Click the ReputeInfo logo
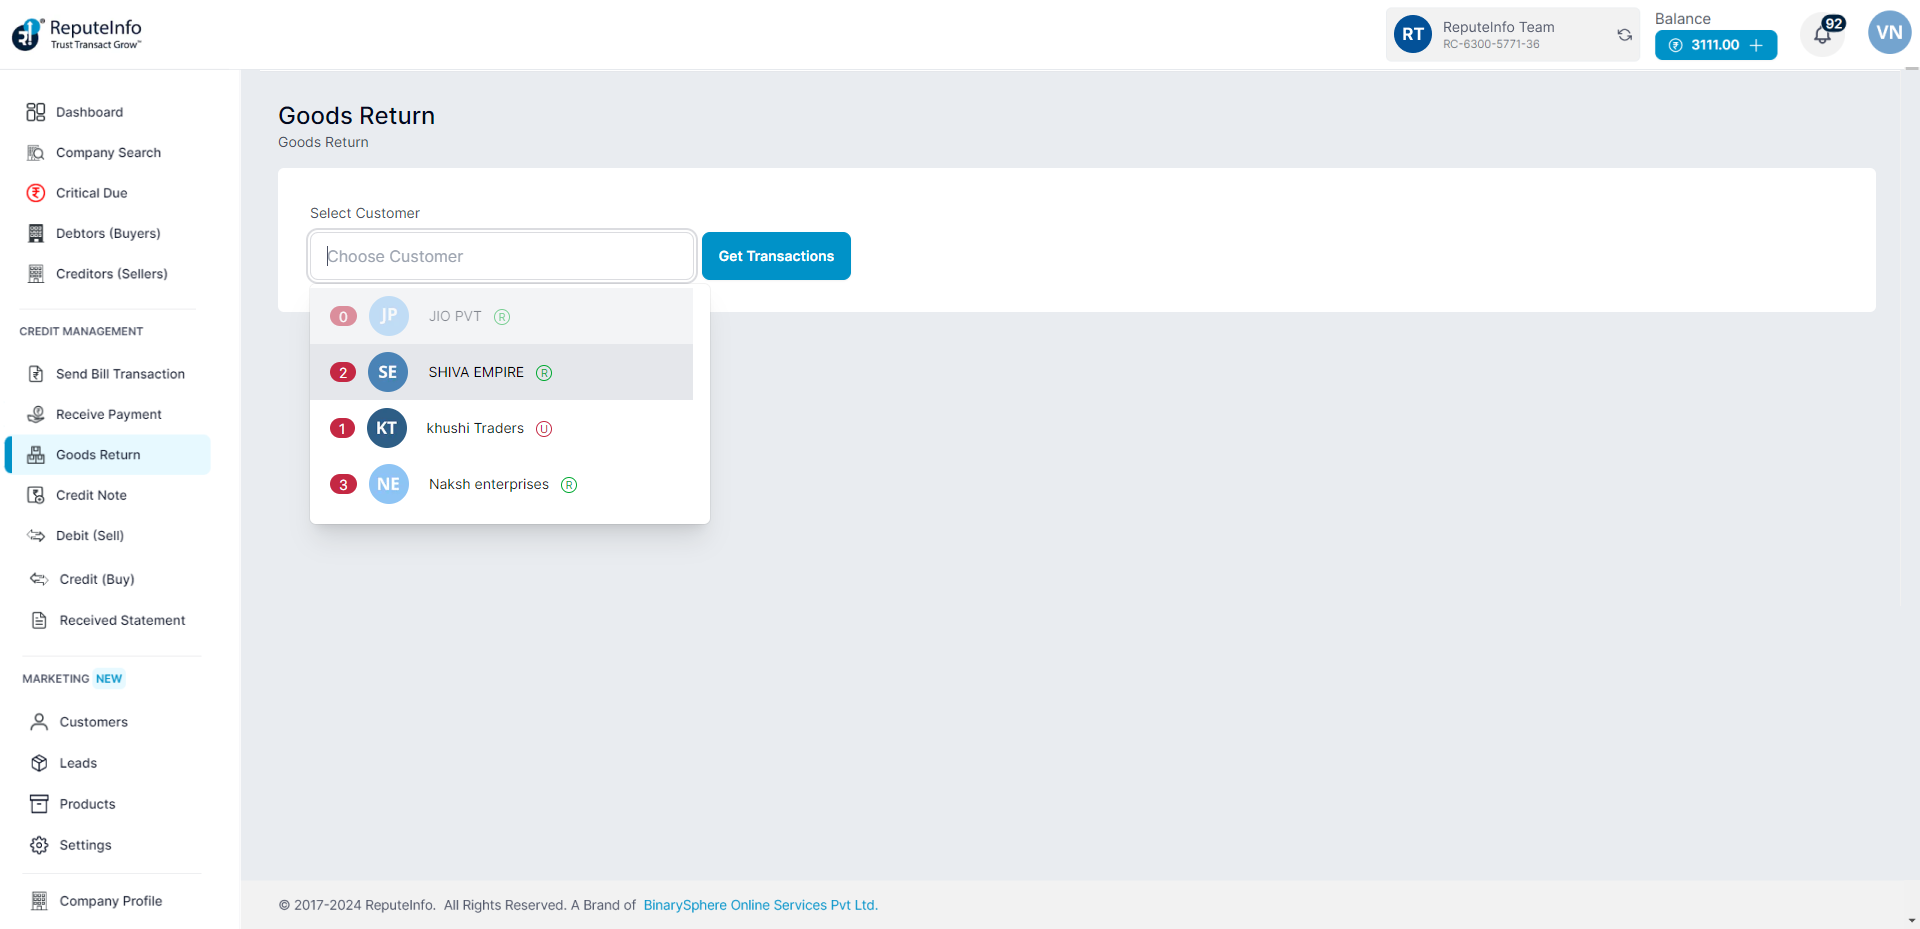1920x929 pixels. [x=77, y=34]
